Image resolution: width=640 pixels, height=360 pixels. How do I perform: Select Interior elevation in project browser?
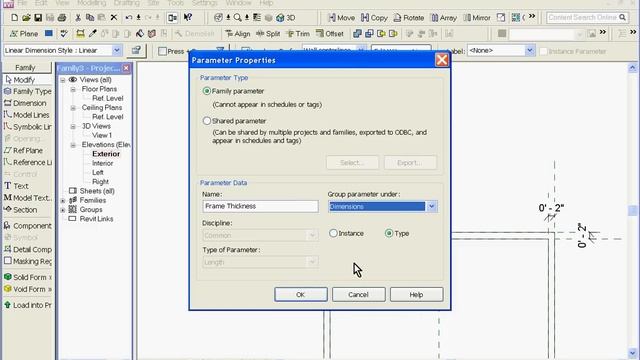coord(102,163)
